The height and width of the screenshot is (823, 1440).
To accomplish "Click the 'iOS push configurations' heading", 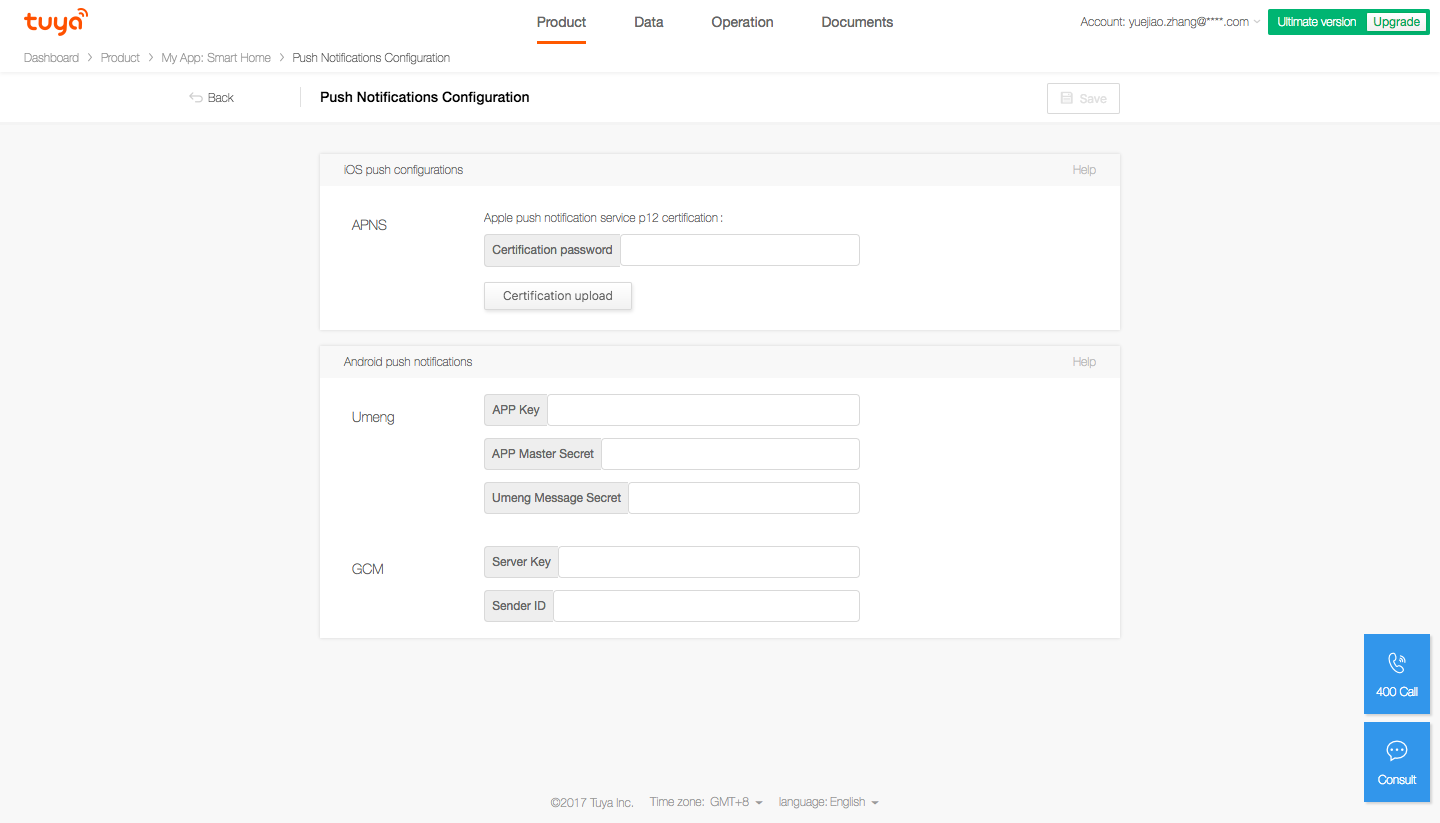I will pos(403,170).
